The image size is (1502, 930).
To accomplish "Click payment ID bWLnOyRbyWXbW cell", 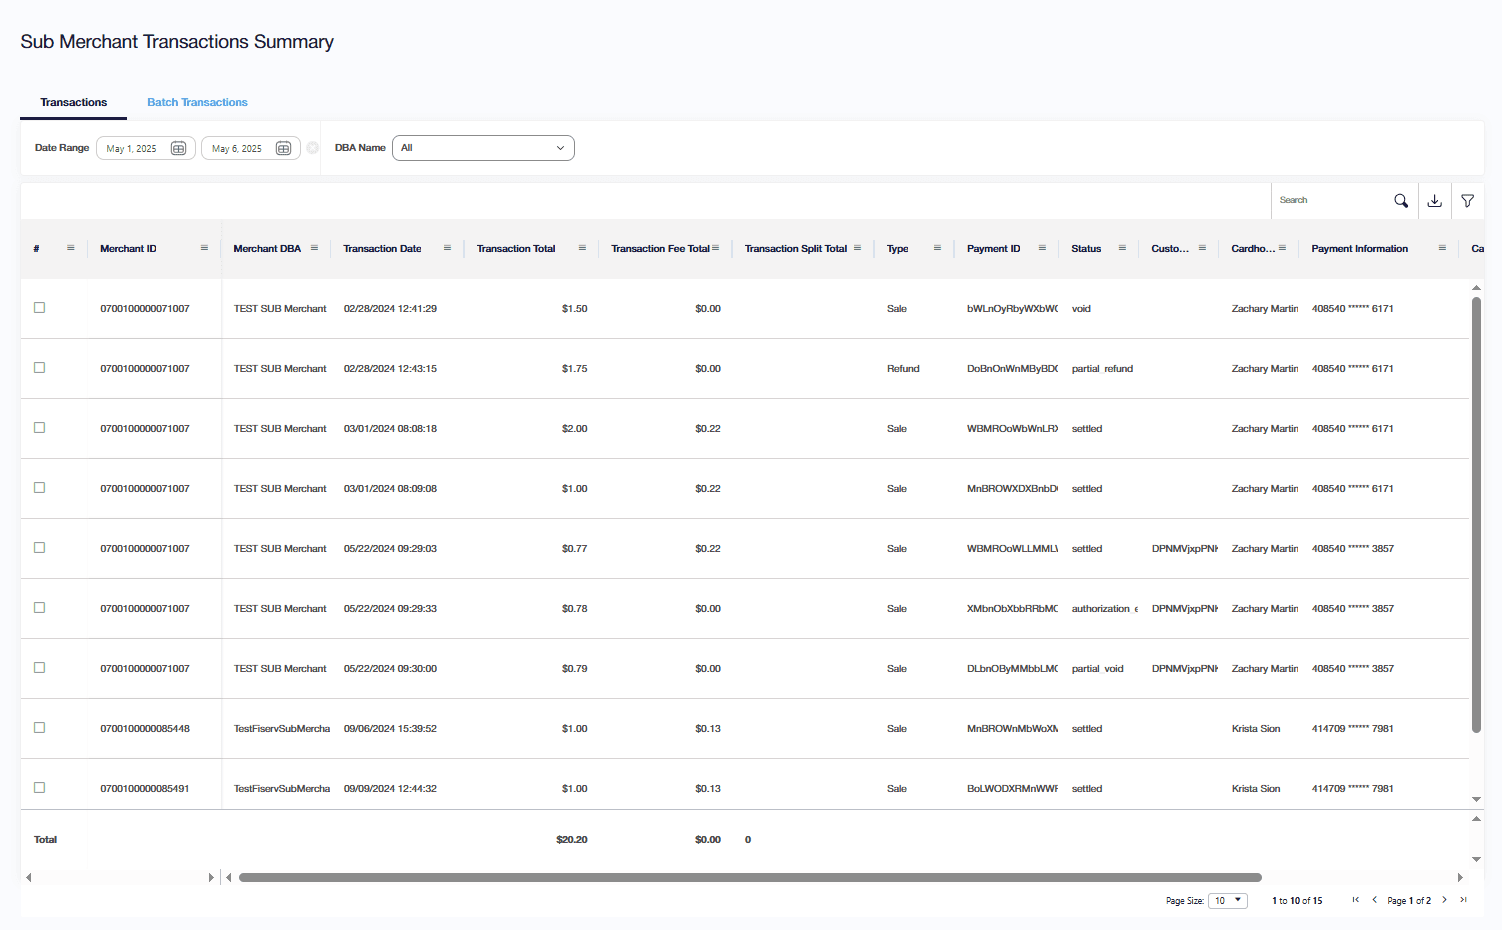I will 1012,308.
